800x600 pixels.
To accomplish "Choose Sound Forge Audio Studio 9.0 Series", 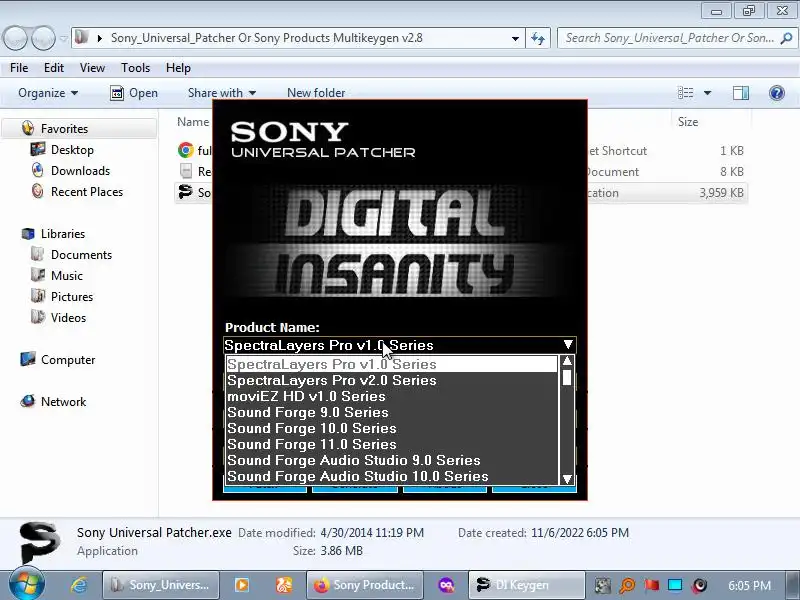I will (392, 460).
